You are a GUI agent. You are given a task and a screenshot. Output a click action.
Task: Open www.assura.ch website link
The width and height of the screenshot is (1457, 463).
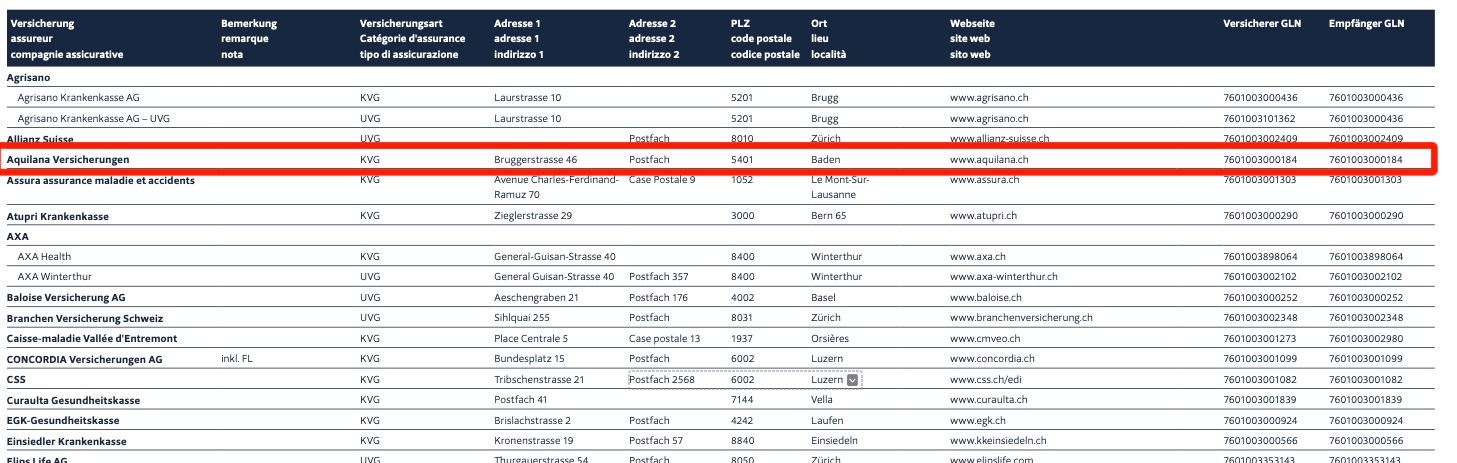[x=984, y=180]
